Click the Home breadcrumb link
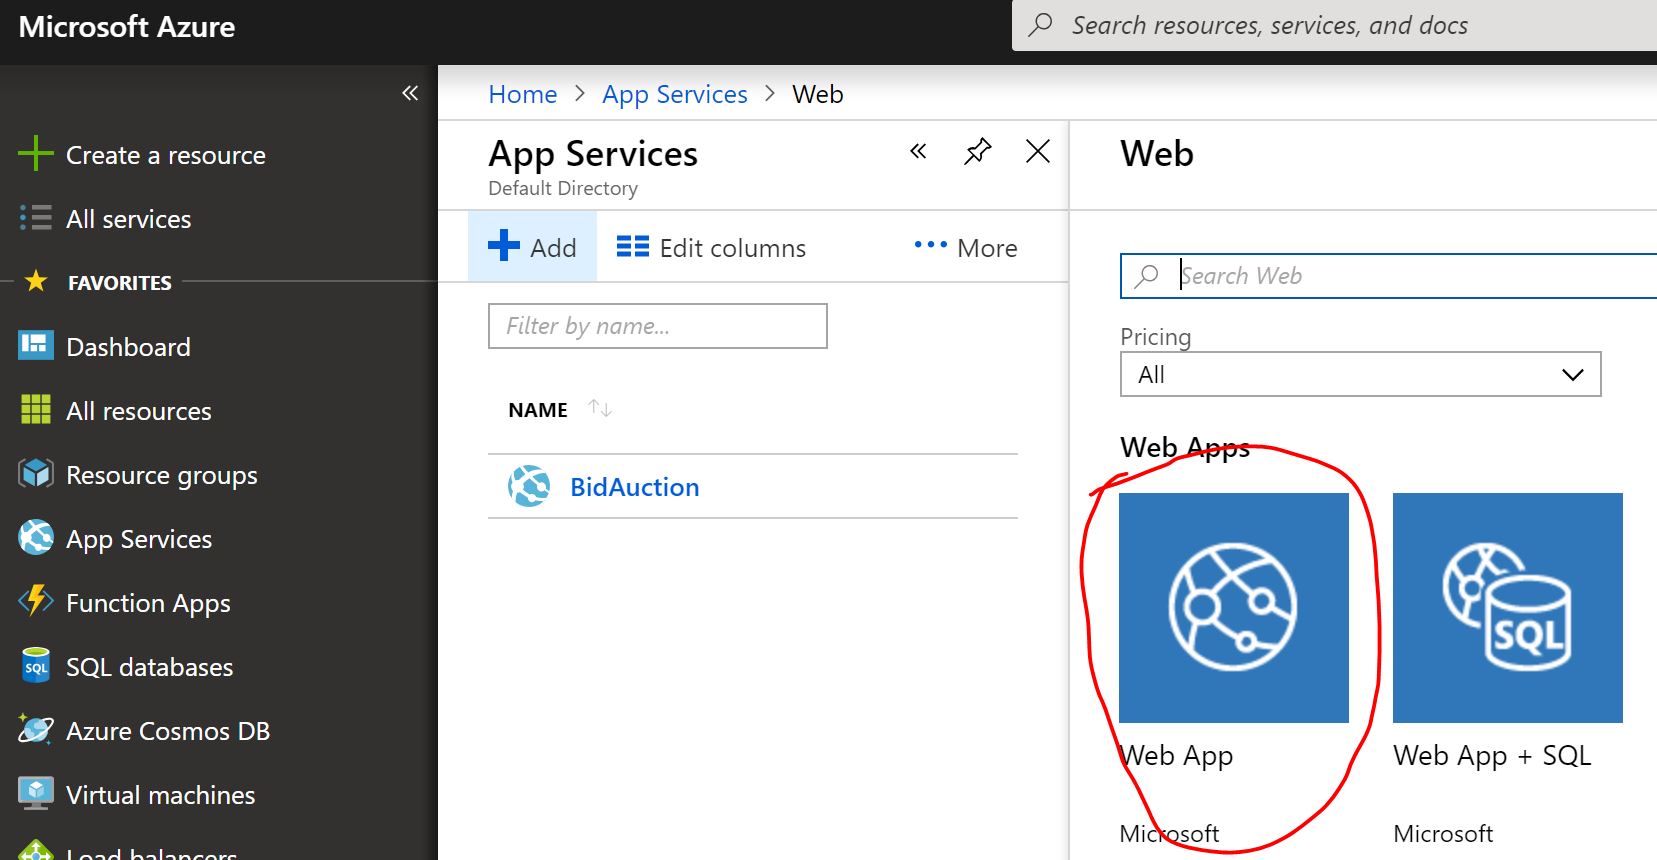Viewport: 1657px width, 860px height. (523, 94)
